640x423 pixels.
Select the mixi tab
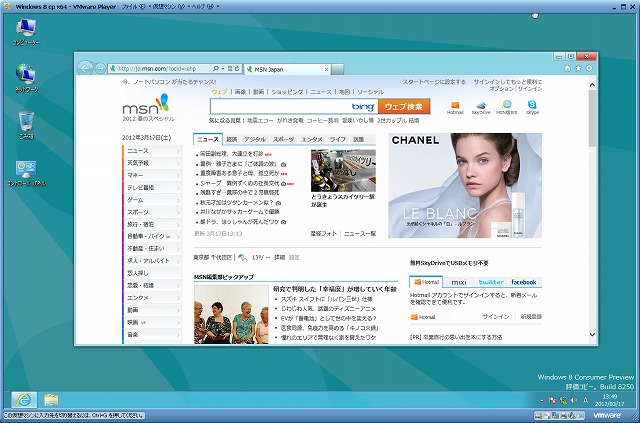[459, 282]
